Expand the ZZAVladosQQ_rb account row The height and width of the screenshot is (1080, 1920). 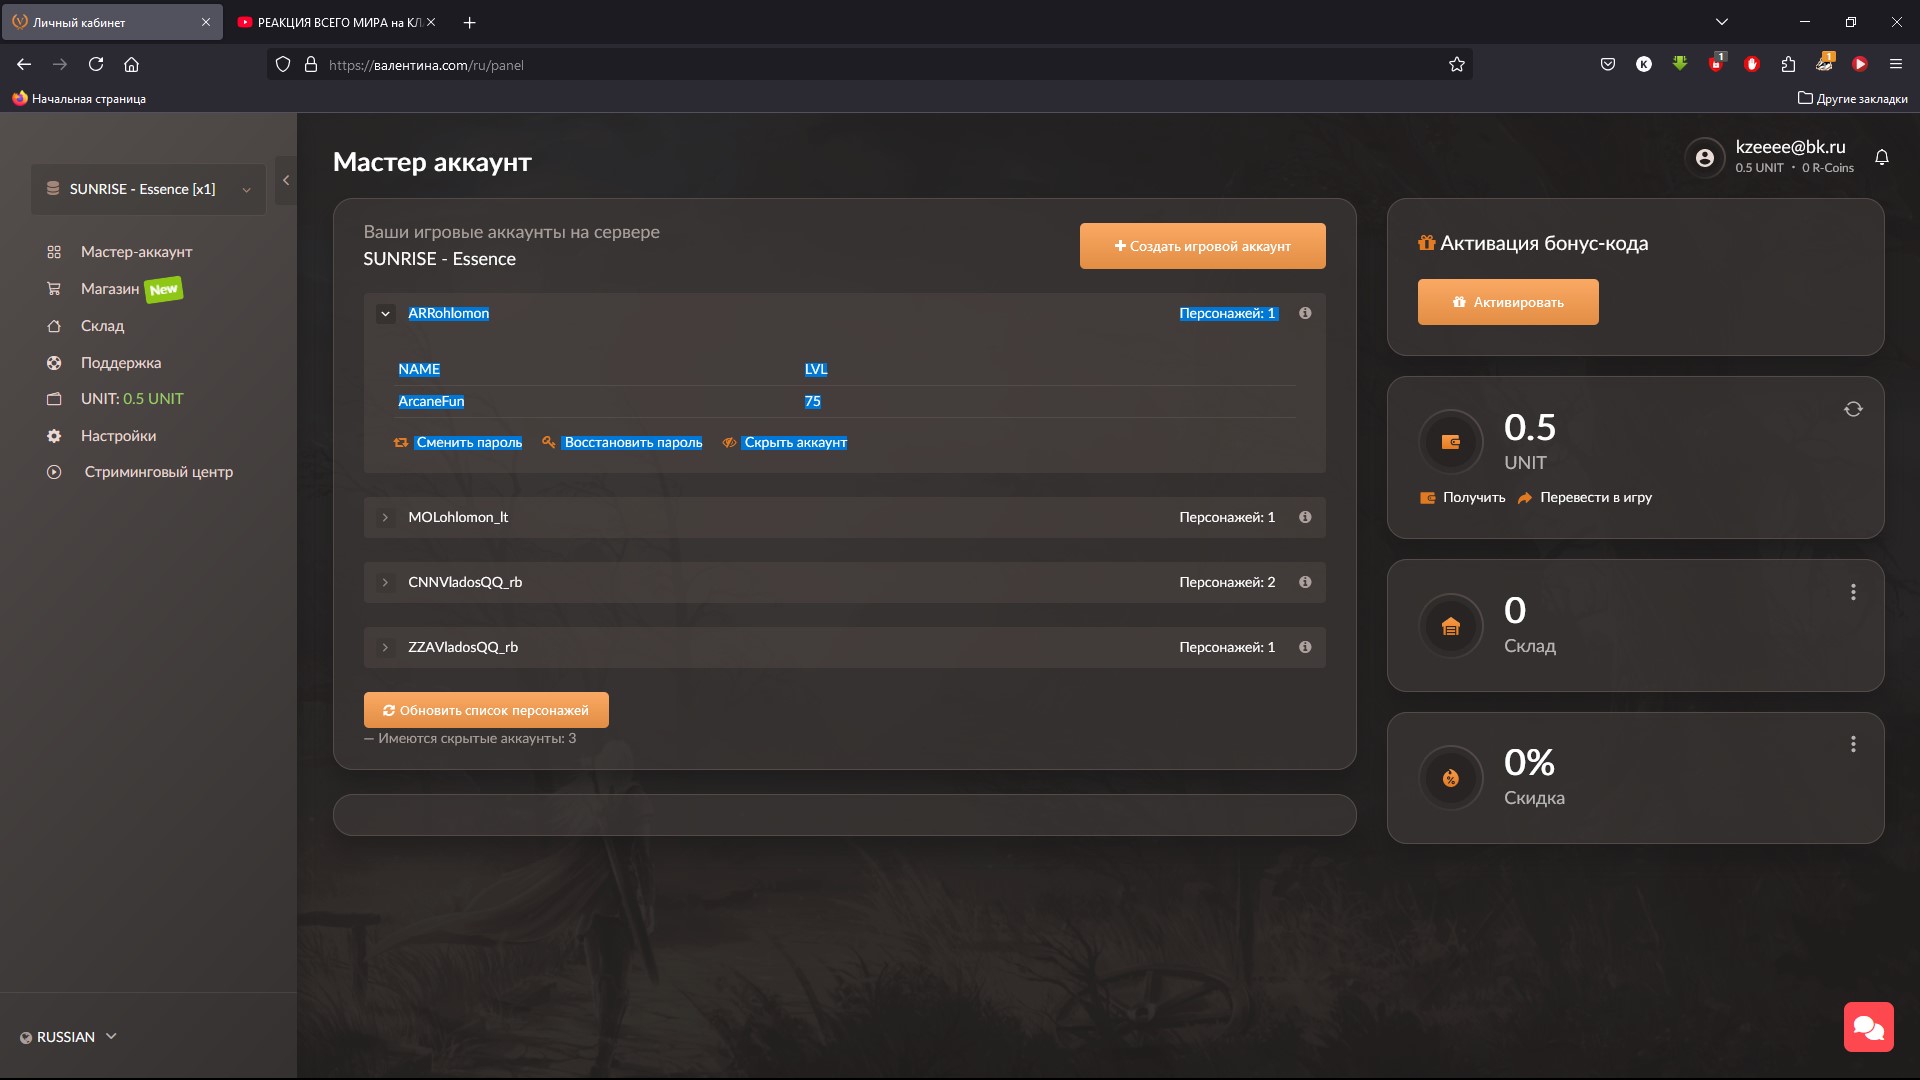point(385,648)
